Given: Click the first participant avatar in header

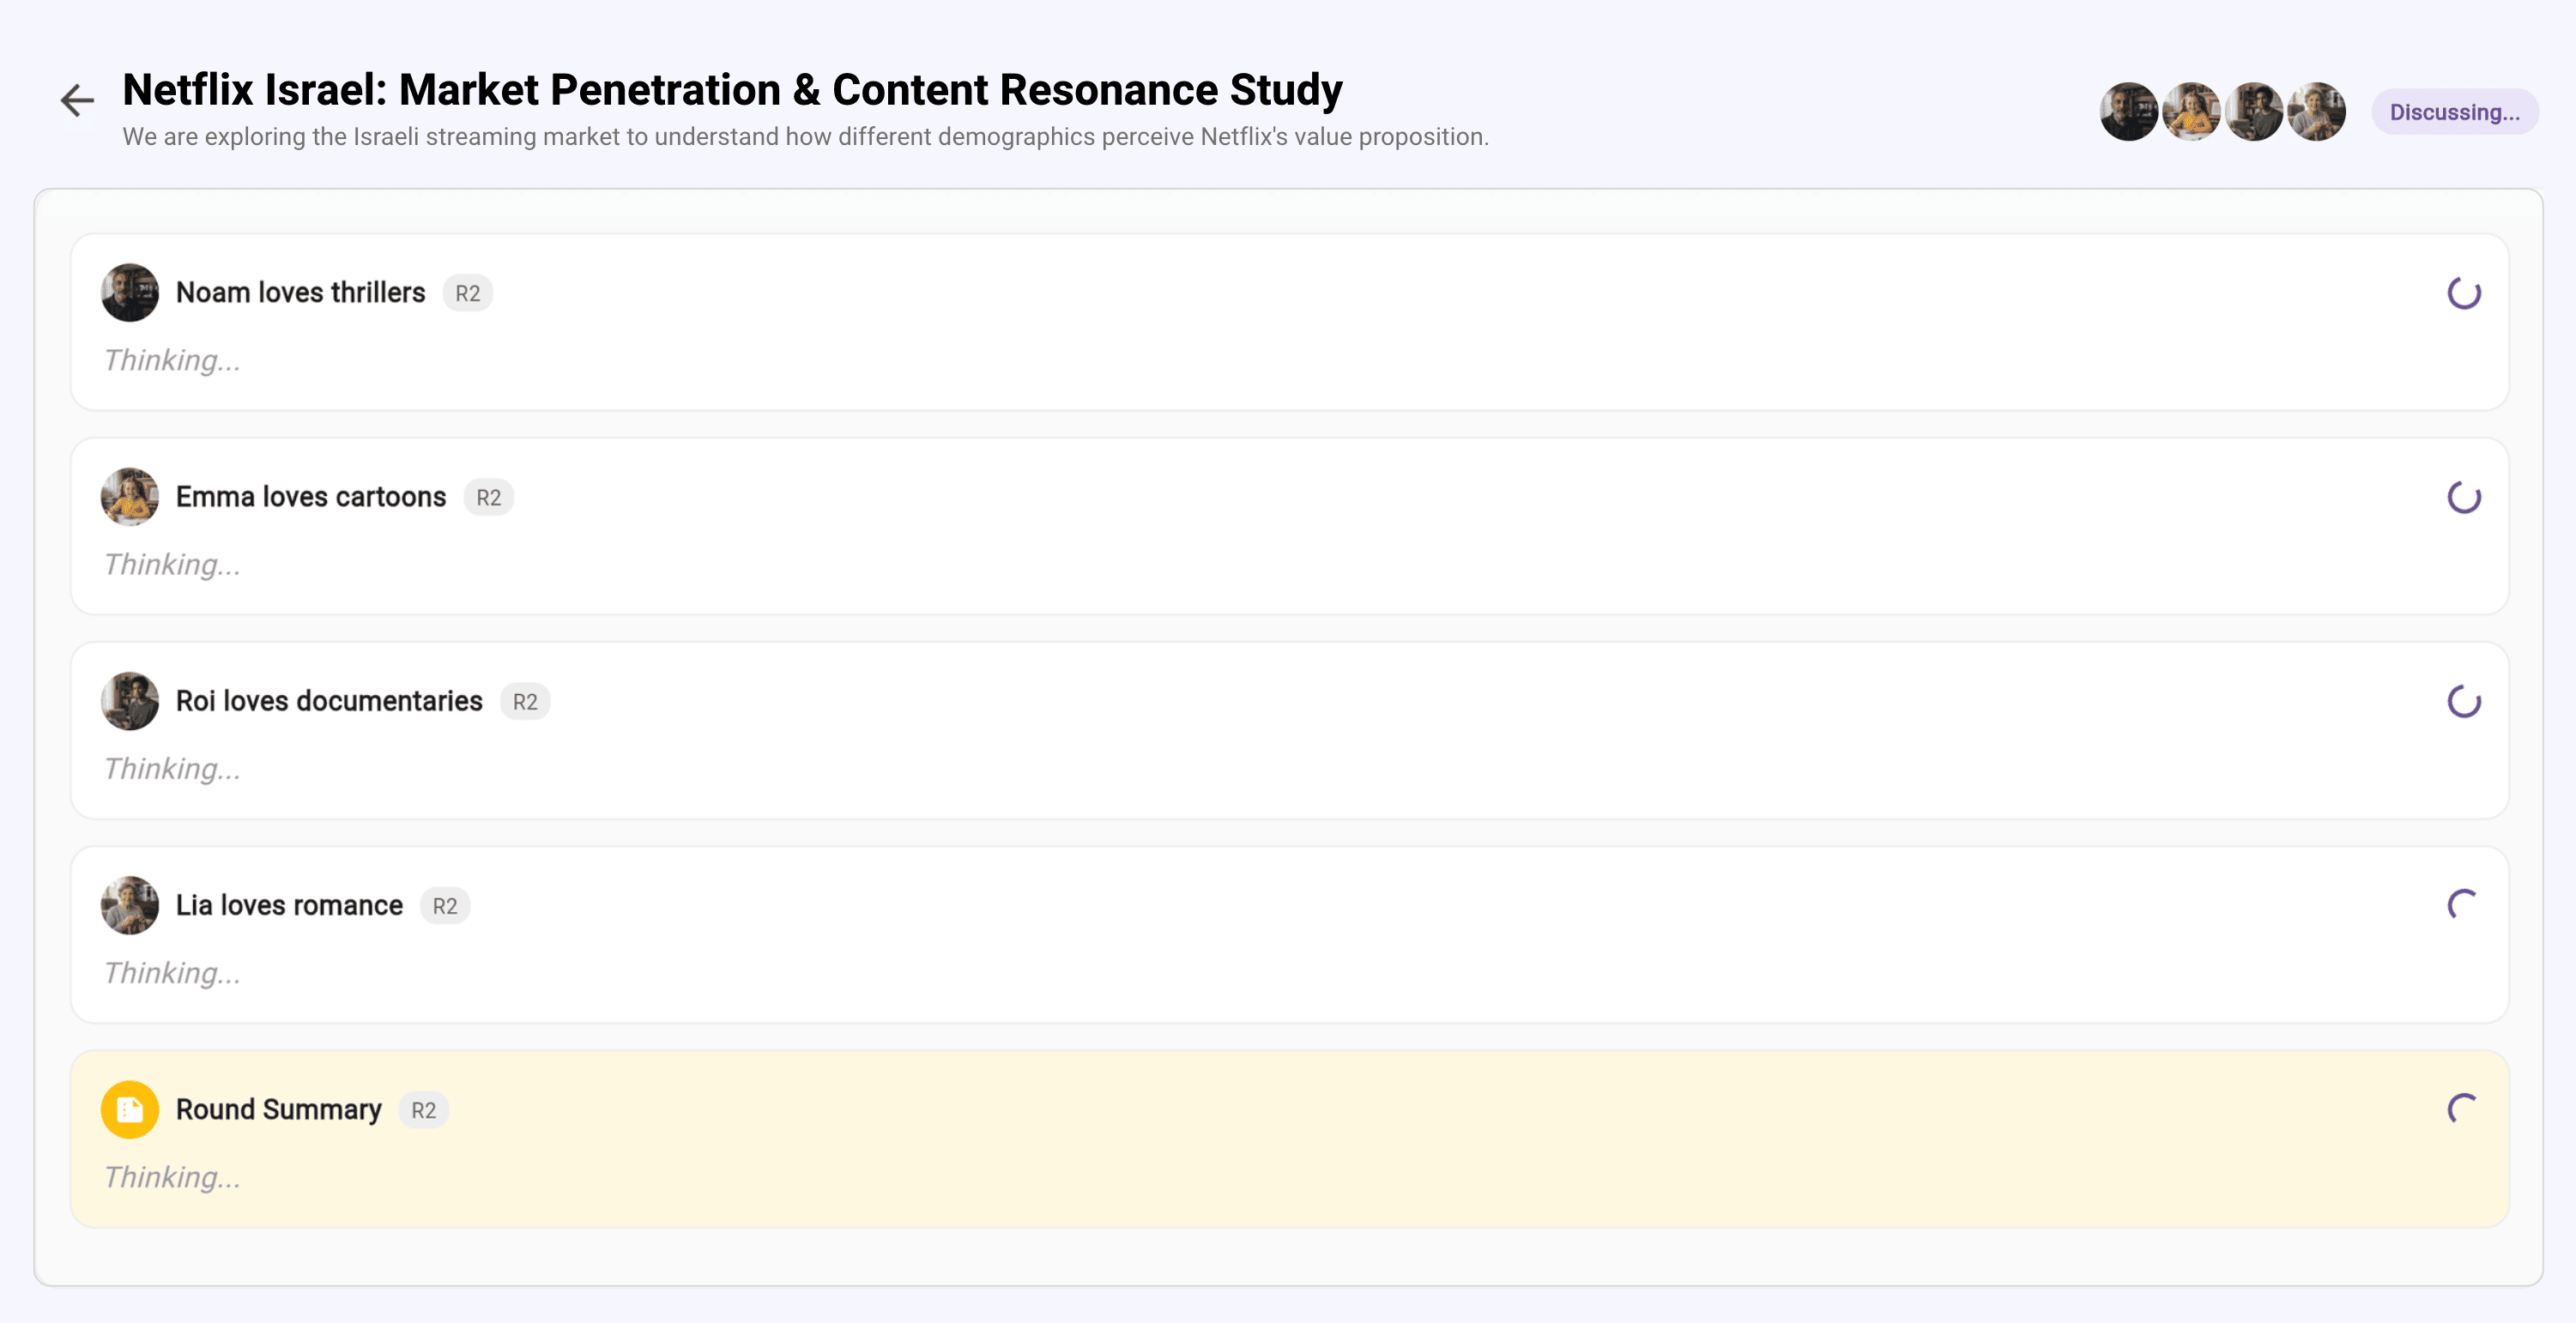Looking at the screenshot, I should pos(2129,112).
